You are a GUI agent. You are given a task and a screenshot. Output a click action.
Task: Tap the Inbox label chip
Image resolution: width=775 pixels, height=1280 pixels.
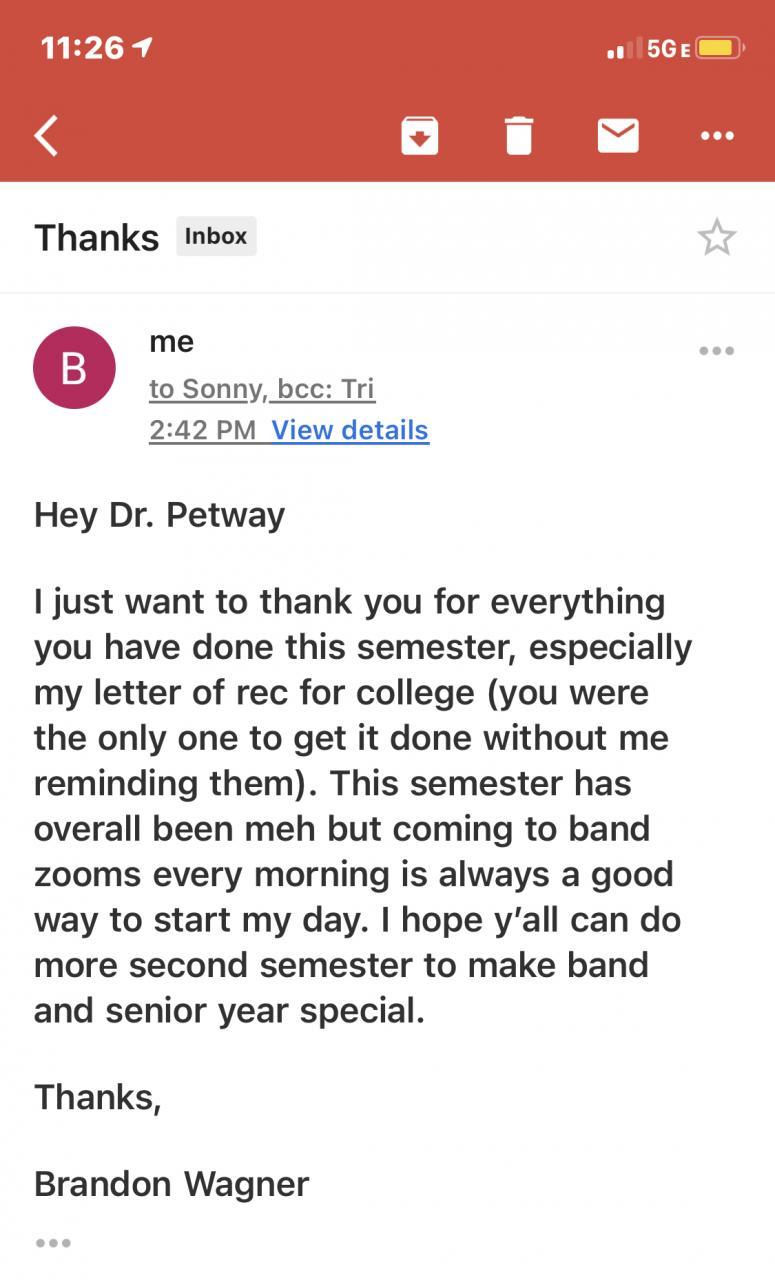[216, 237]
